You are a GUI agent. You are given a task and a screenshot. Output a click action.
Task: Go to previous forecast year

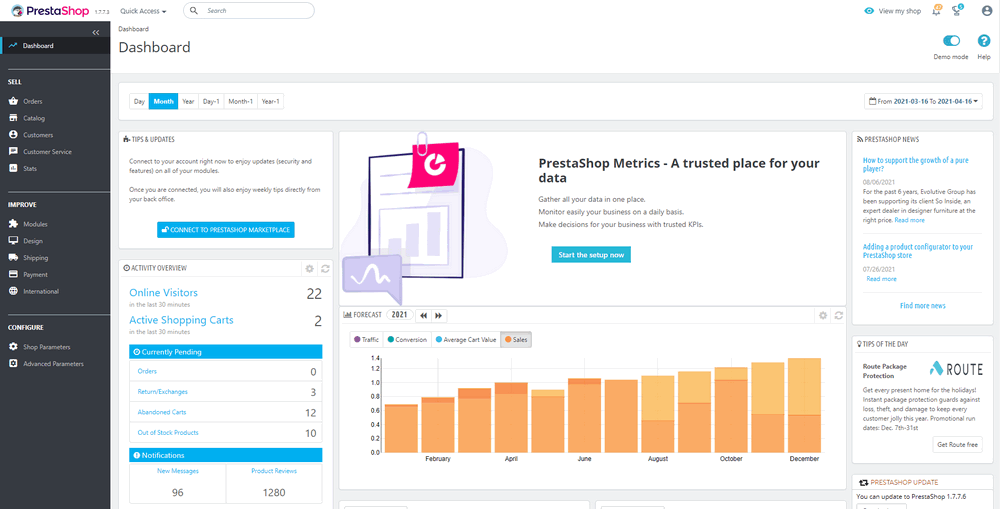[x=423, y=315]
